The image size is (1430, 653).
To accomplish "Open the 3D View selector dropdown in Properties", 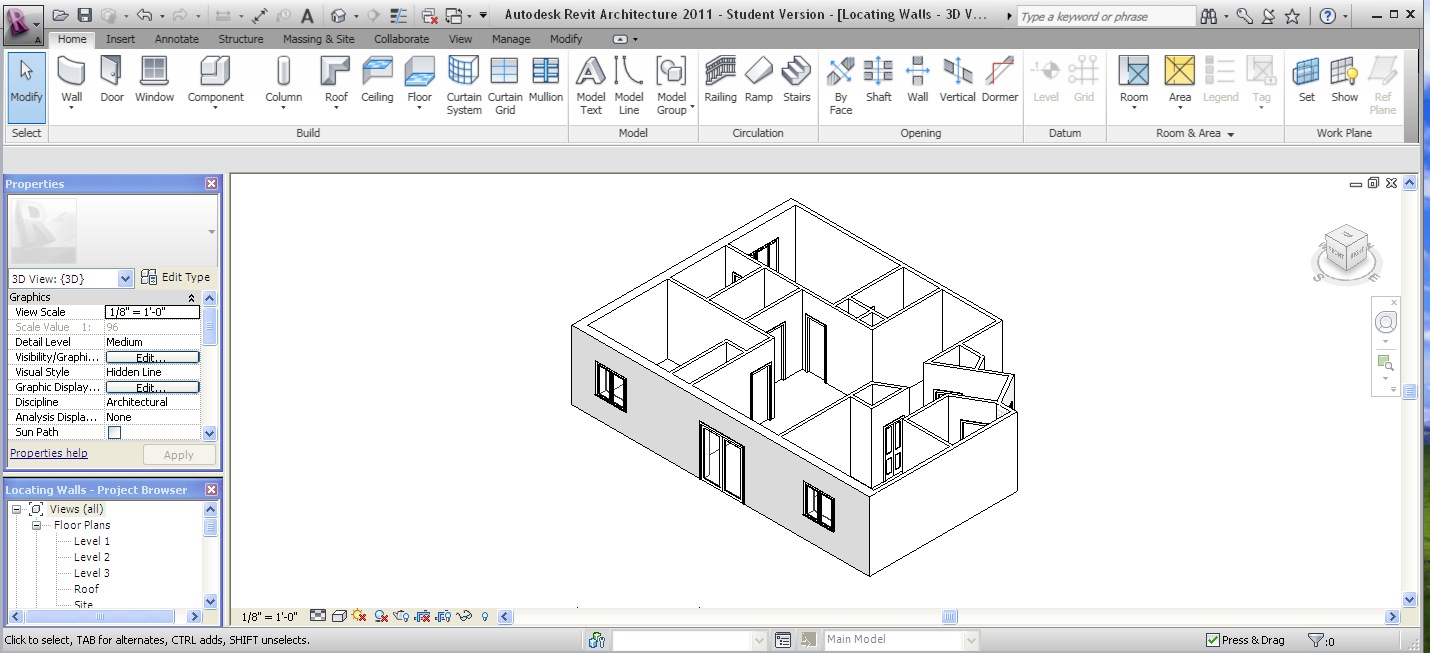I will (126, 277).
